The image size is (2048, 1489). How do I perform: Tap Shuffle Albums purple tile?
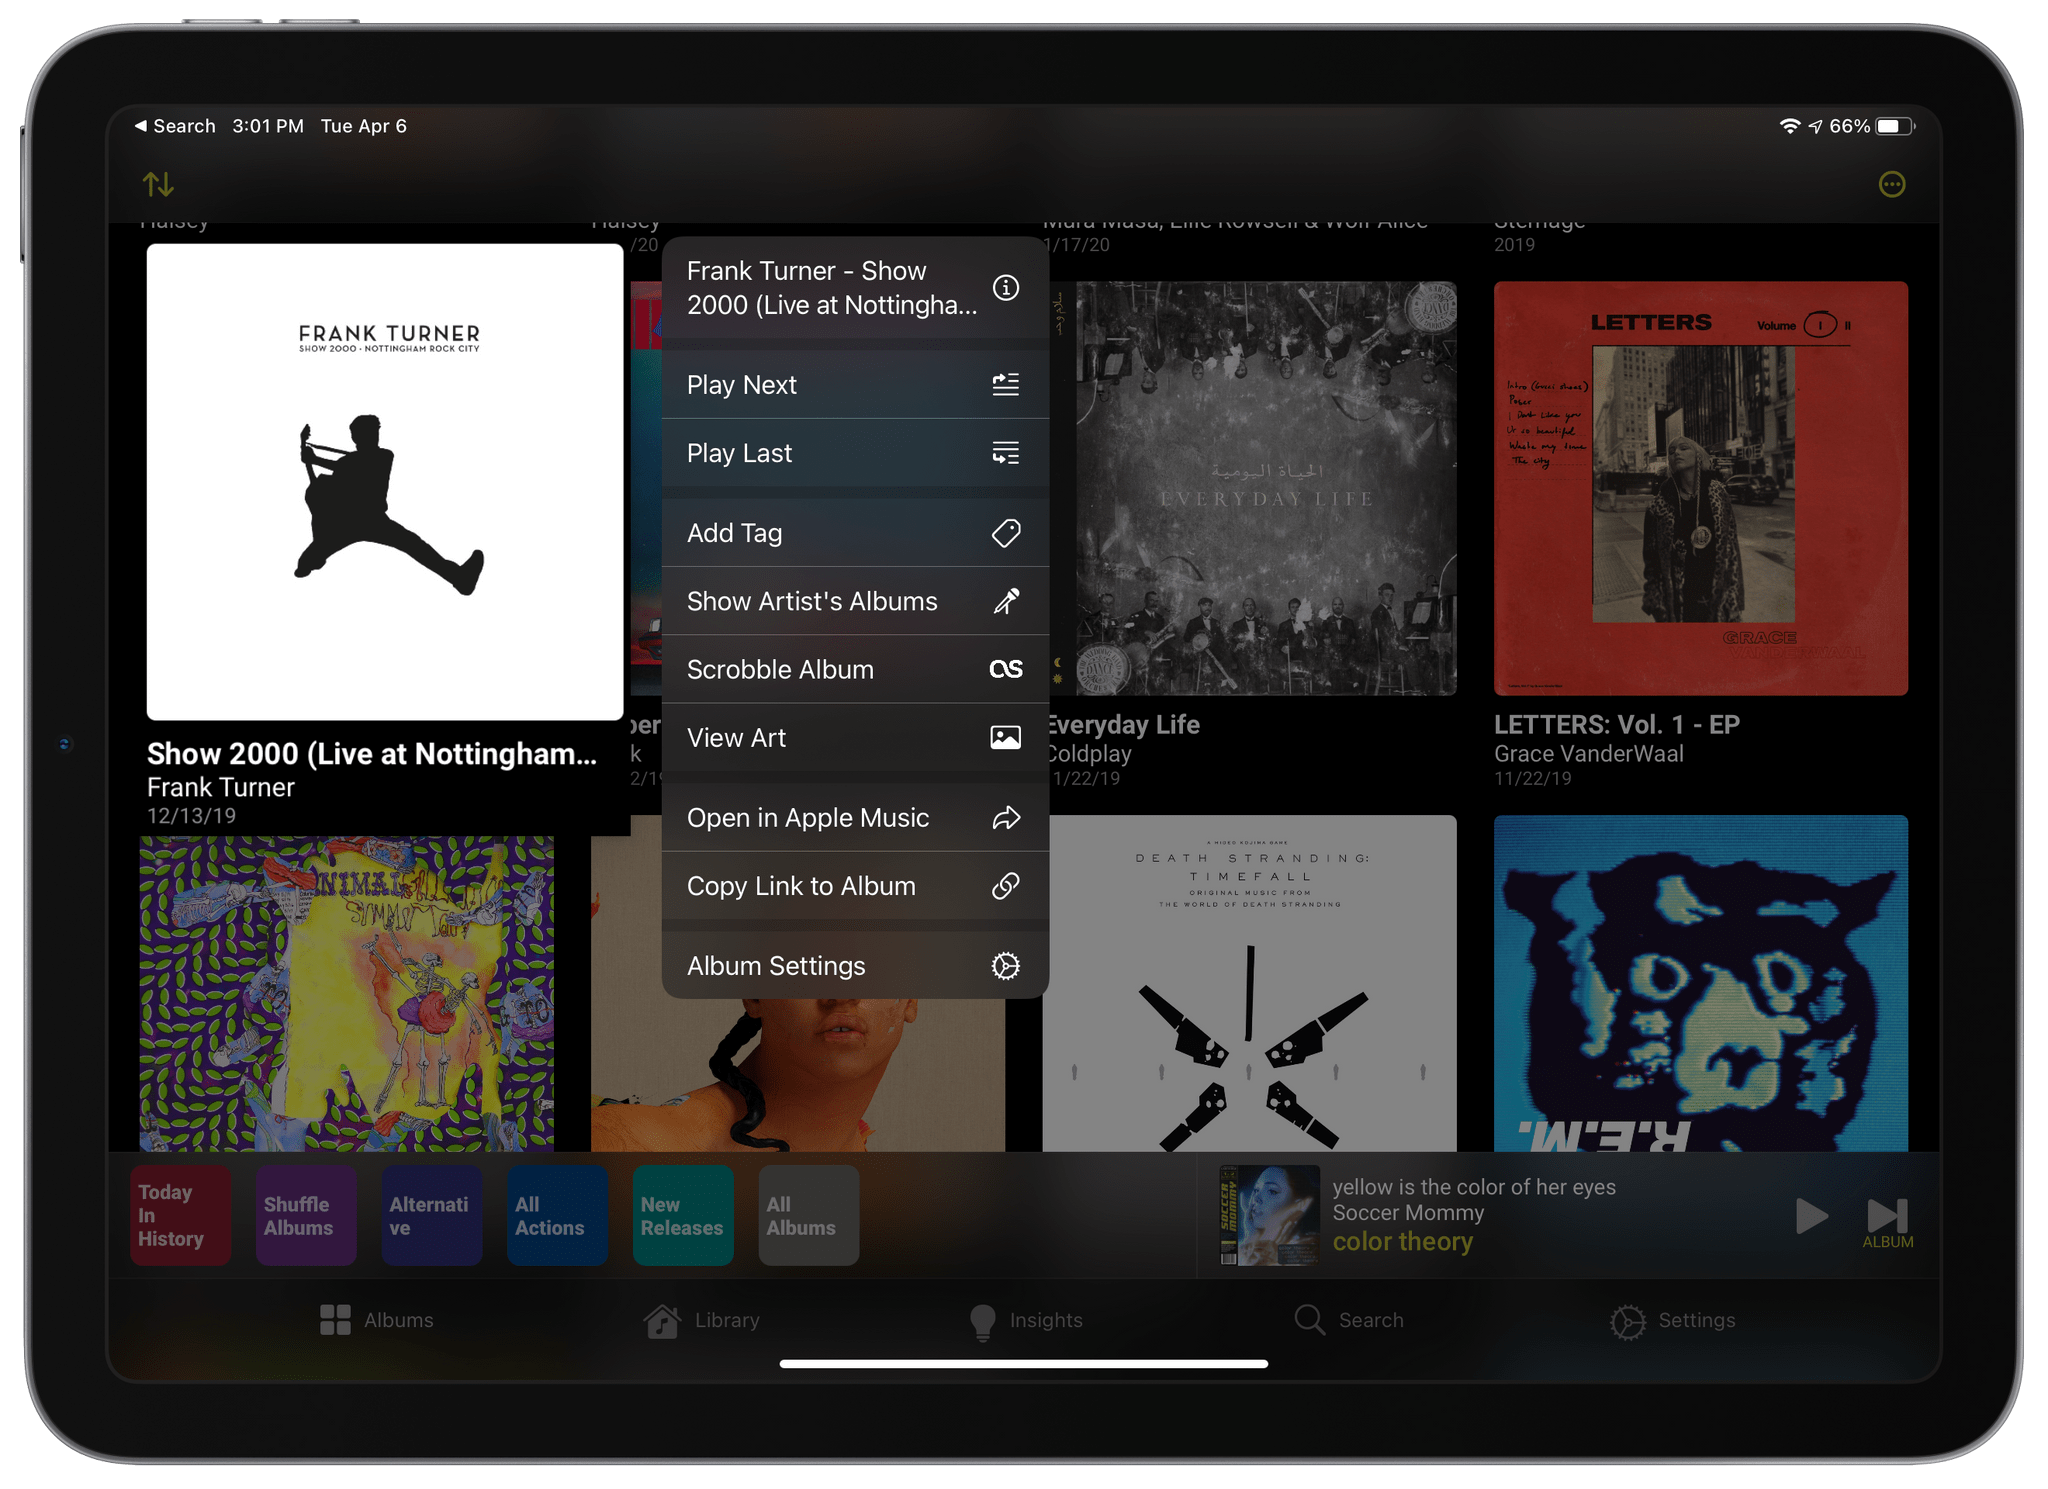(306, 1215)
